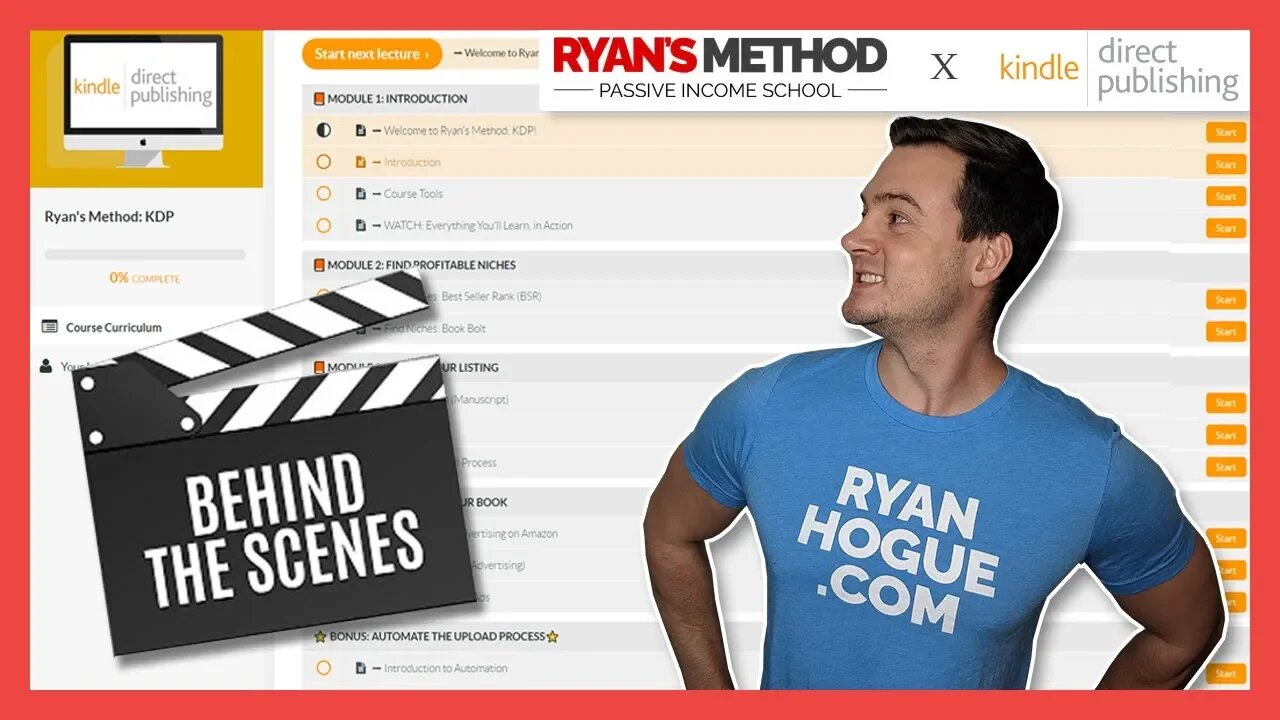Click Start on the Introduction row
The width and height of the screenshot is (1280, 720).
(x=1226, y=164)
